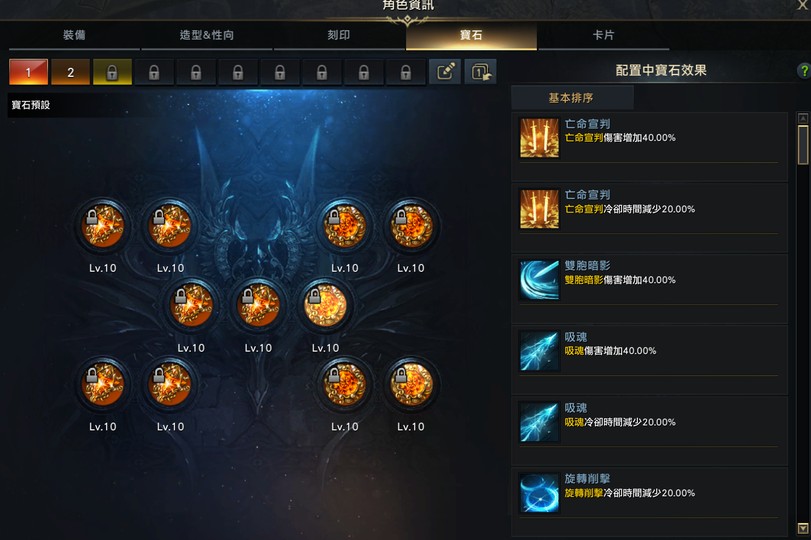Close the 角色資訊 window
This screenshot has width=811, height=540.
pos(803,5)
